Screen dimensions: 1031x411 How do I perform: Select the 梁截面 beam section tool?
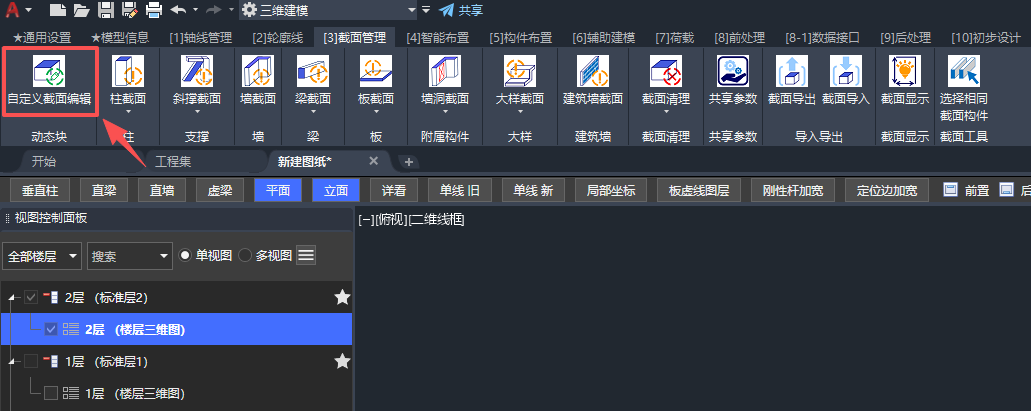[x=313, y=80]
